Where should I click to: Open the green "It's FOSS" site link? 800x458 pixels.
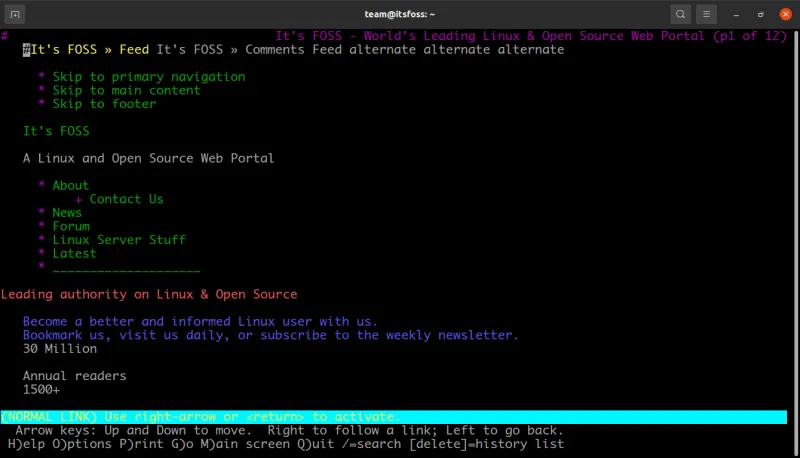56,131
